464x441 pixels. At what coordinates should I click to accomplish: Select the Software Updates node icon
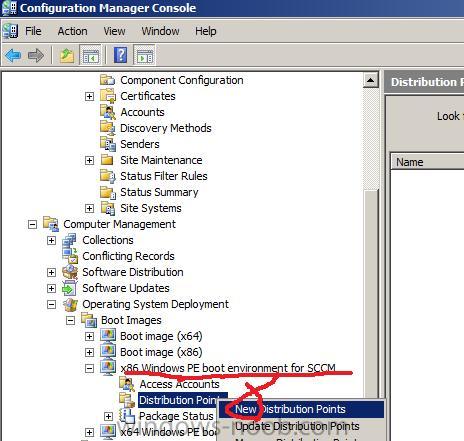tap(70, 288)
